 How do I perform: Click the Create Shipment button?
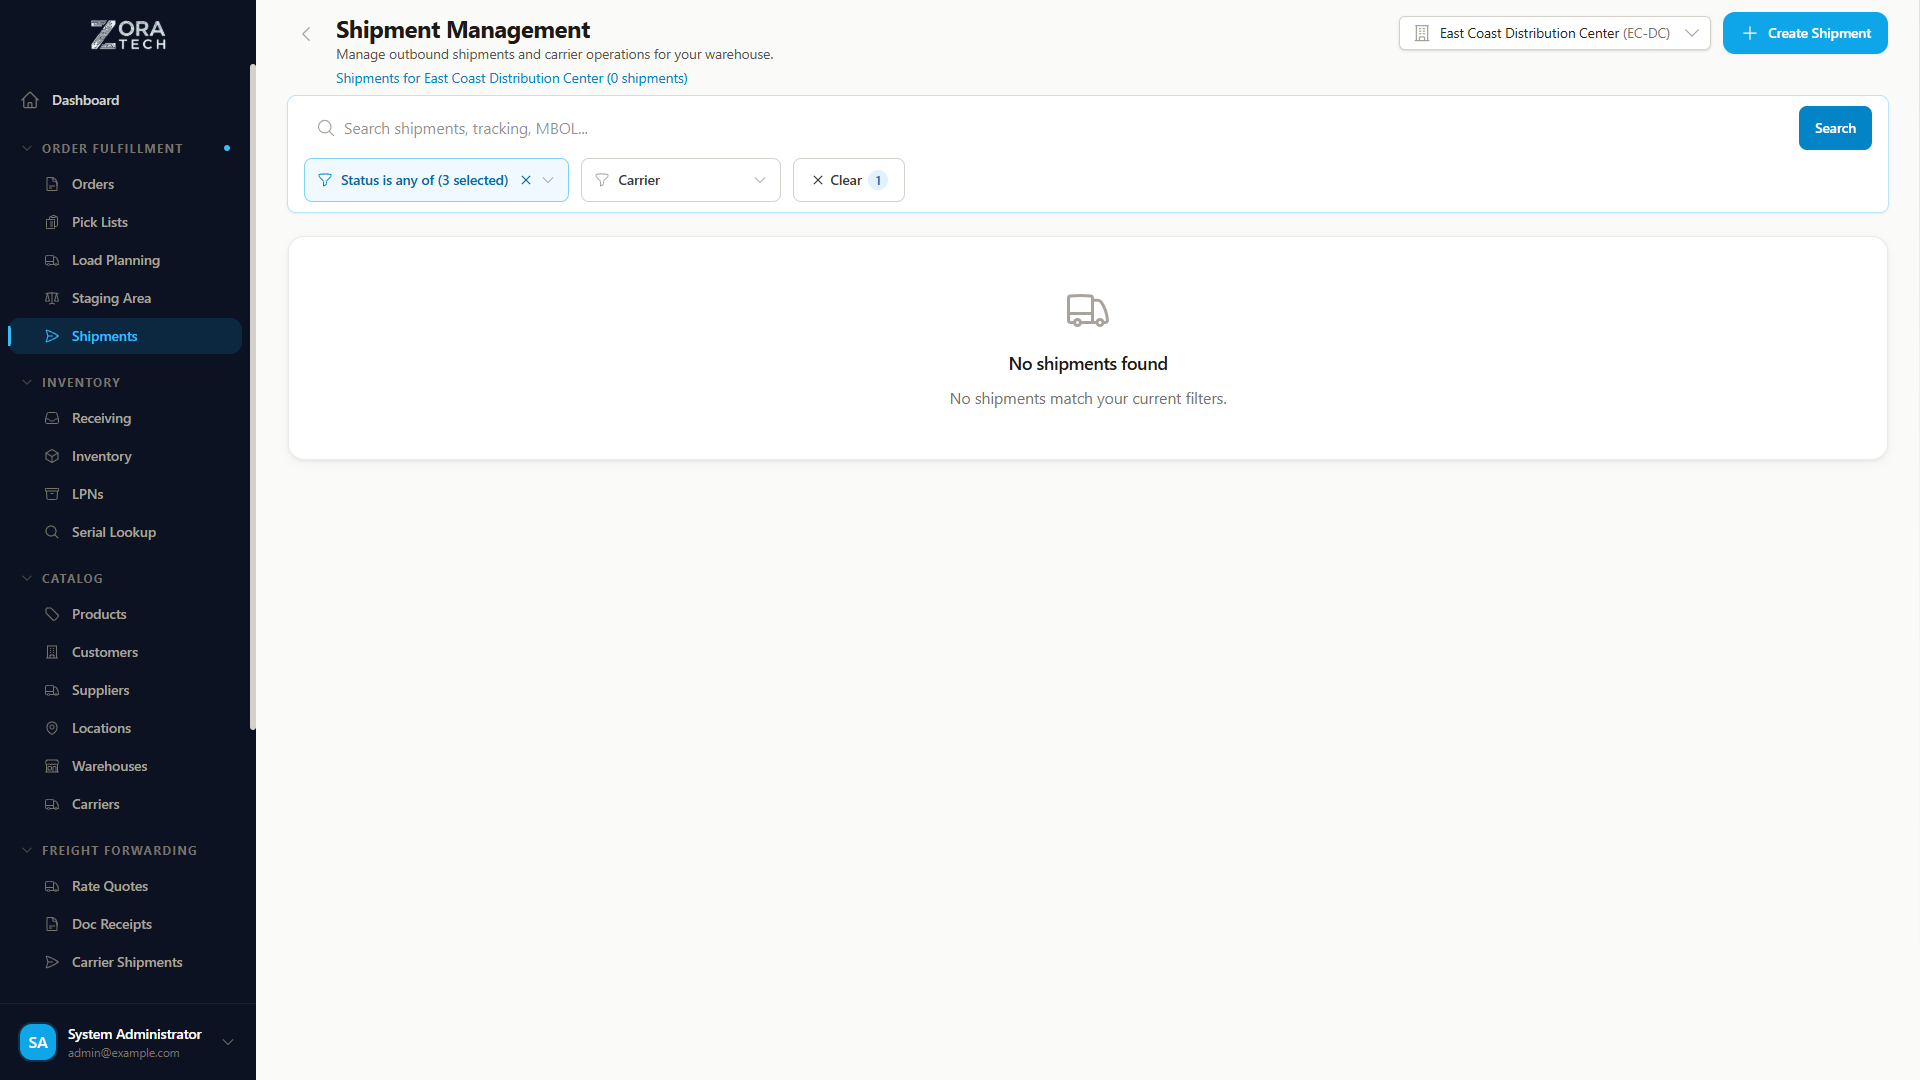1805,33
